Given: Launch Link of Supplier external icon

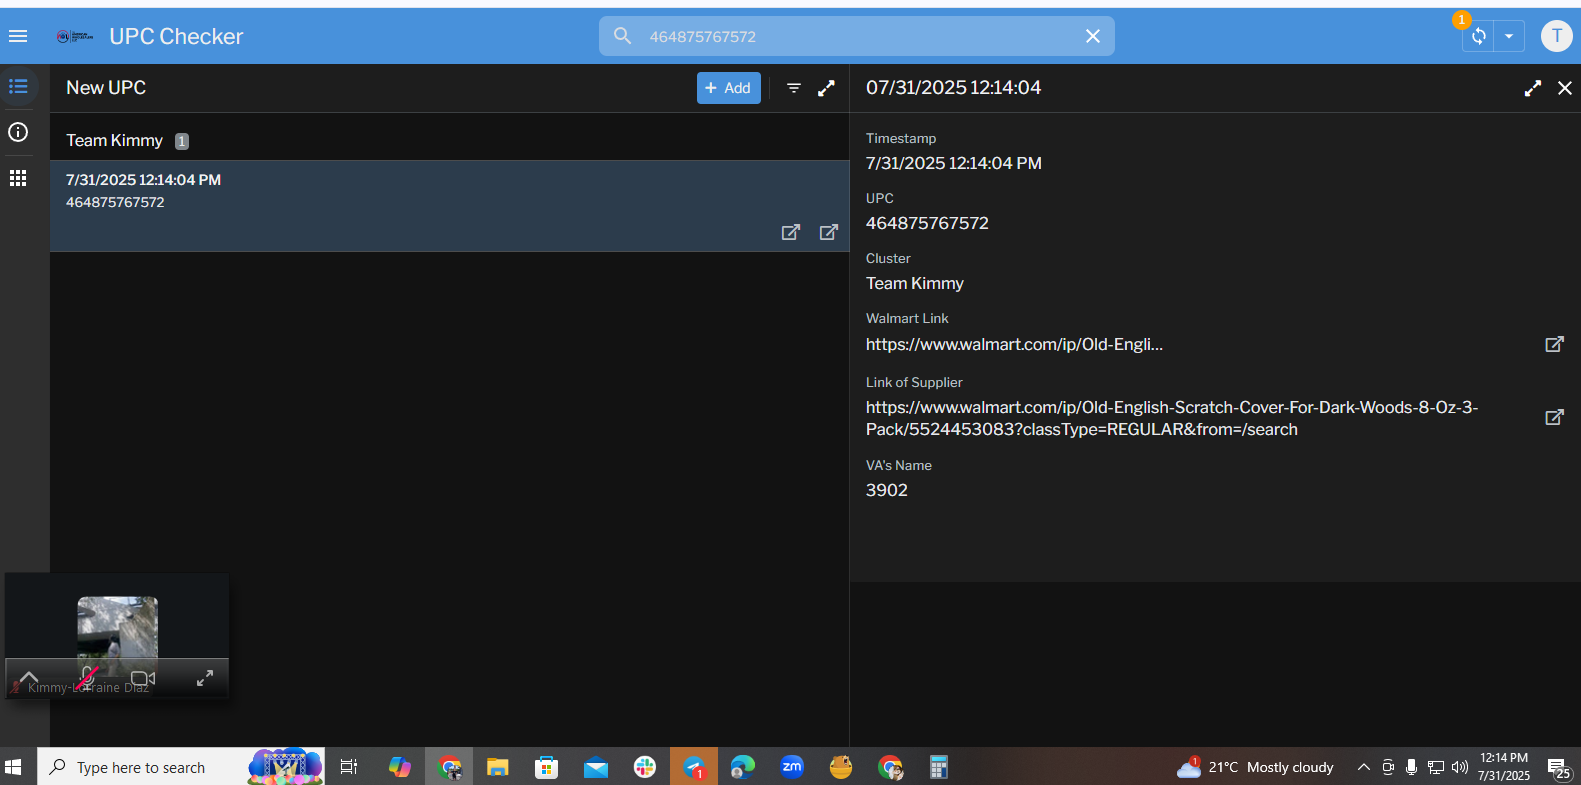Looking at the screenshot, I should tap(1554, 417).
